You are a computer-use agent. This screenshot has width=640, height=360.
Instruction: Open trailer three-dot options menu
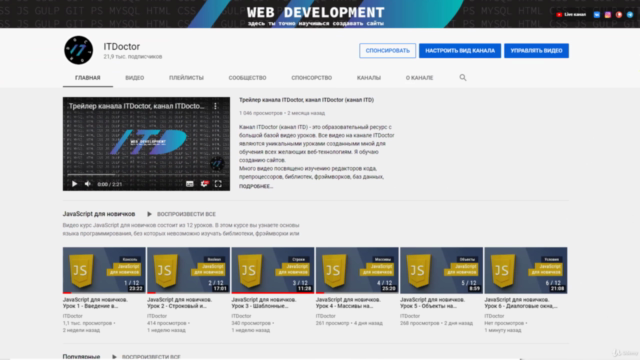click(216, 106)
